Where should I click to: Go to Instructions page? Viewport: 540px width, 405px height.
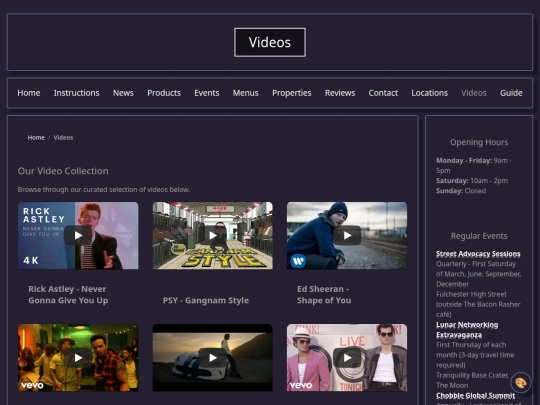point(76,93)
